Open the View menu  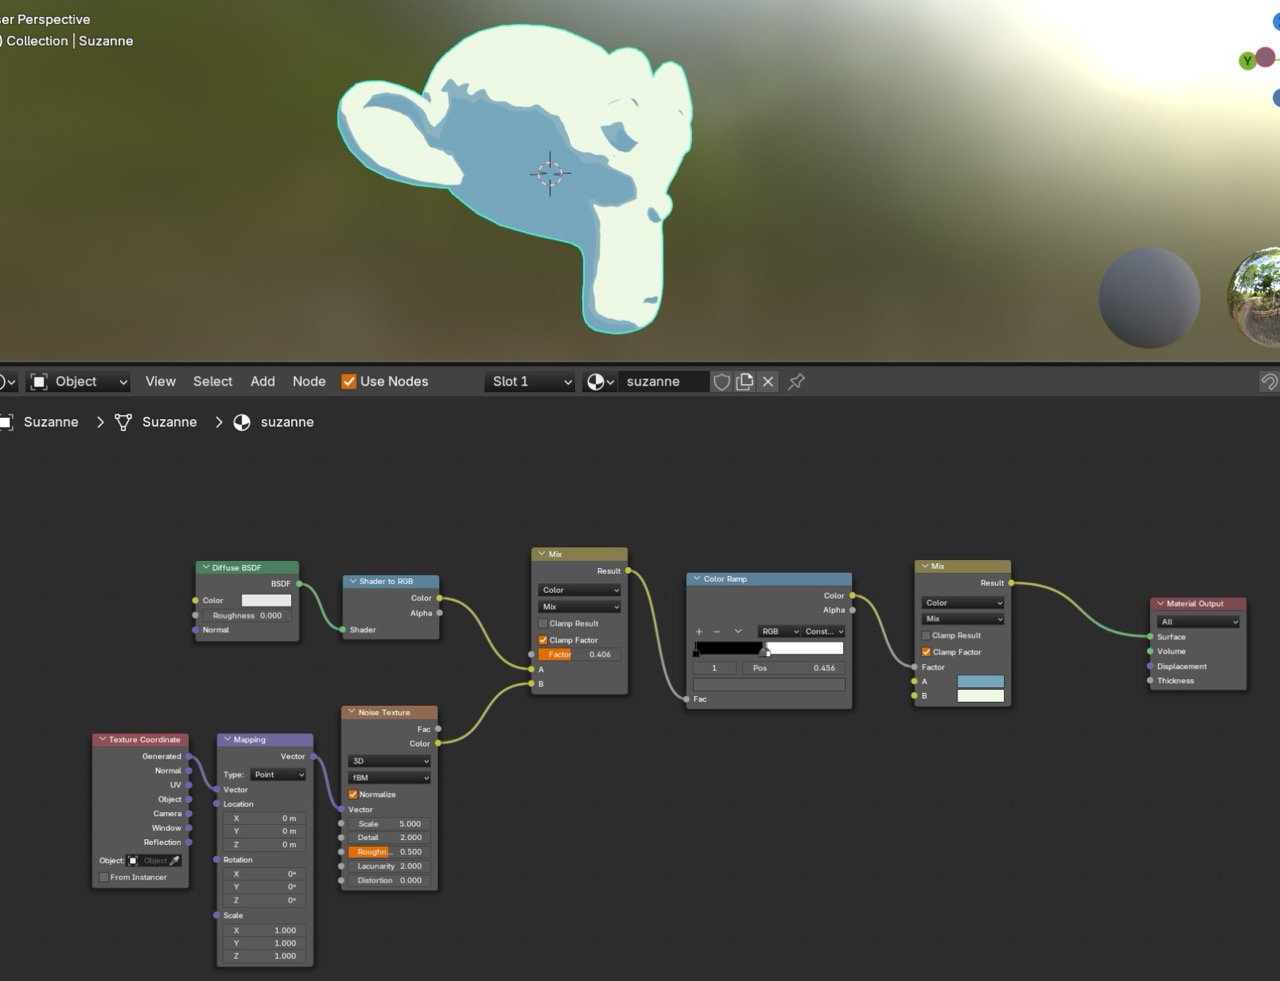click(160, 381)
